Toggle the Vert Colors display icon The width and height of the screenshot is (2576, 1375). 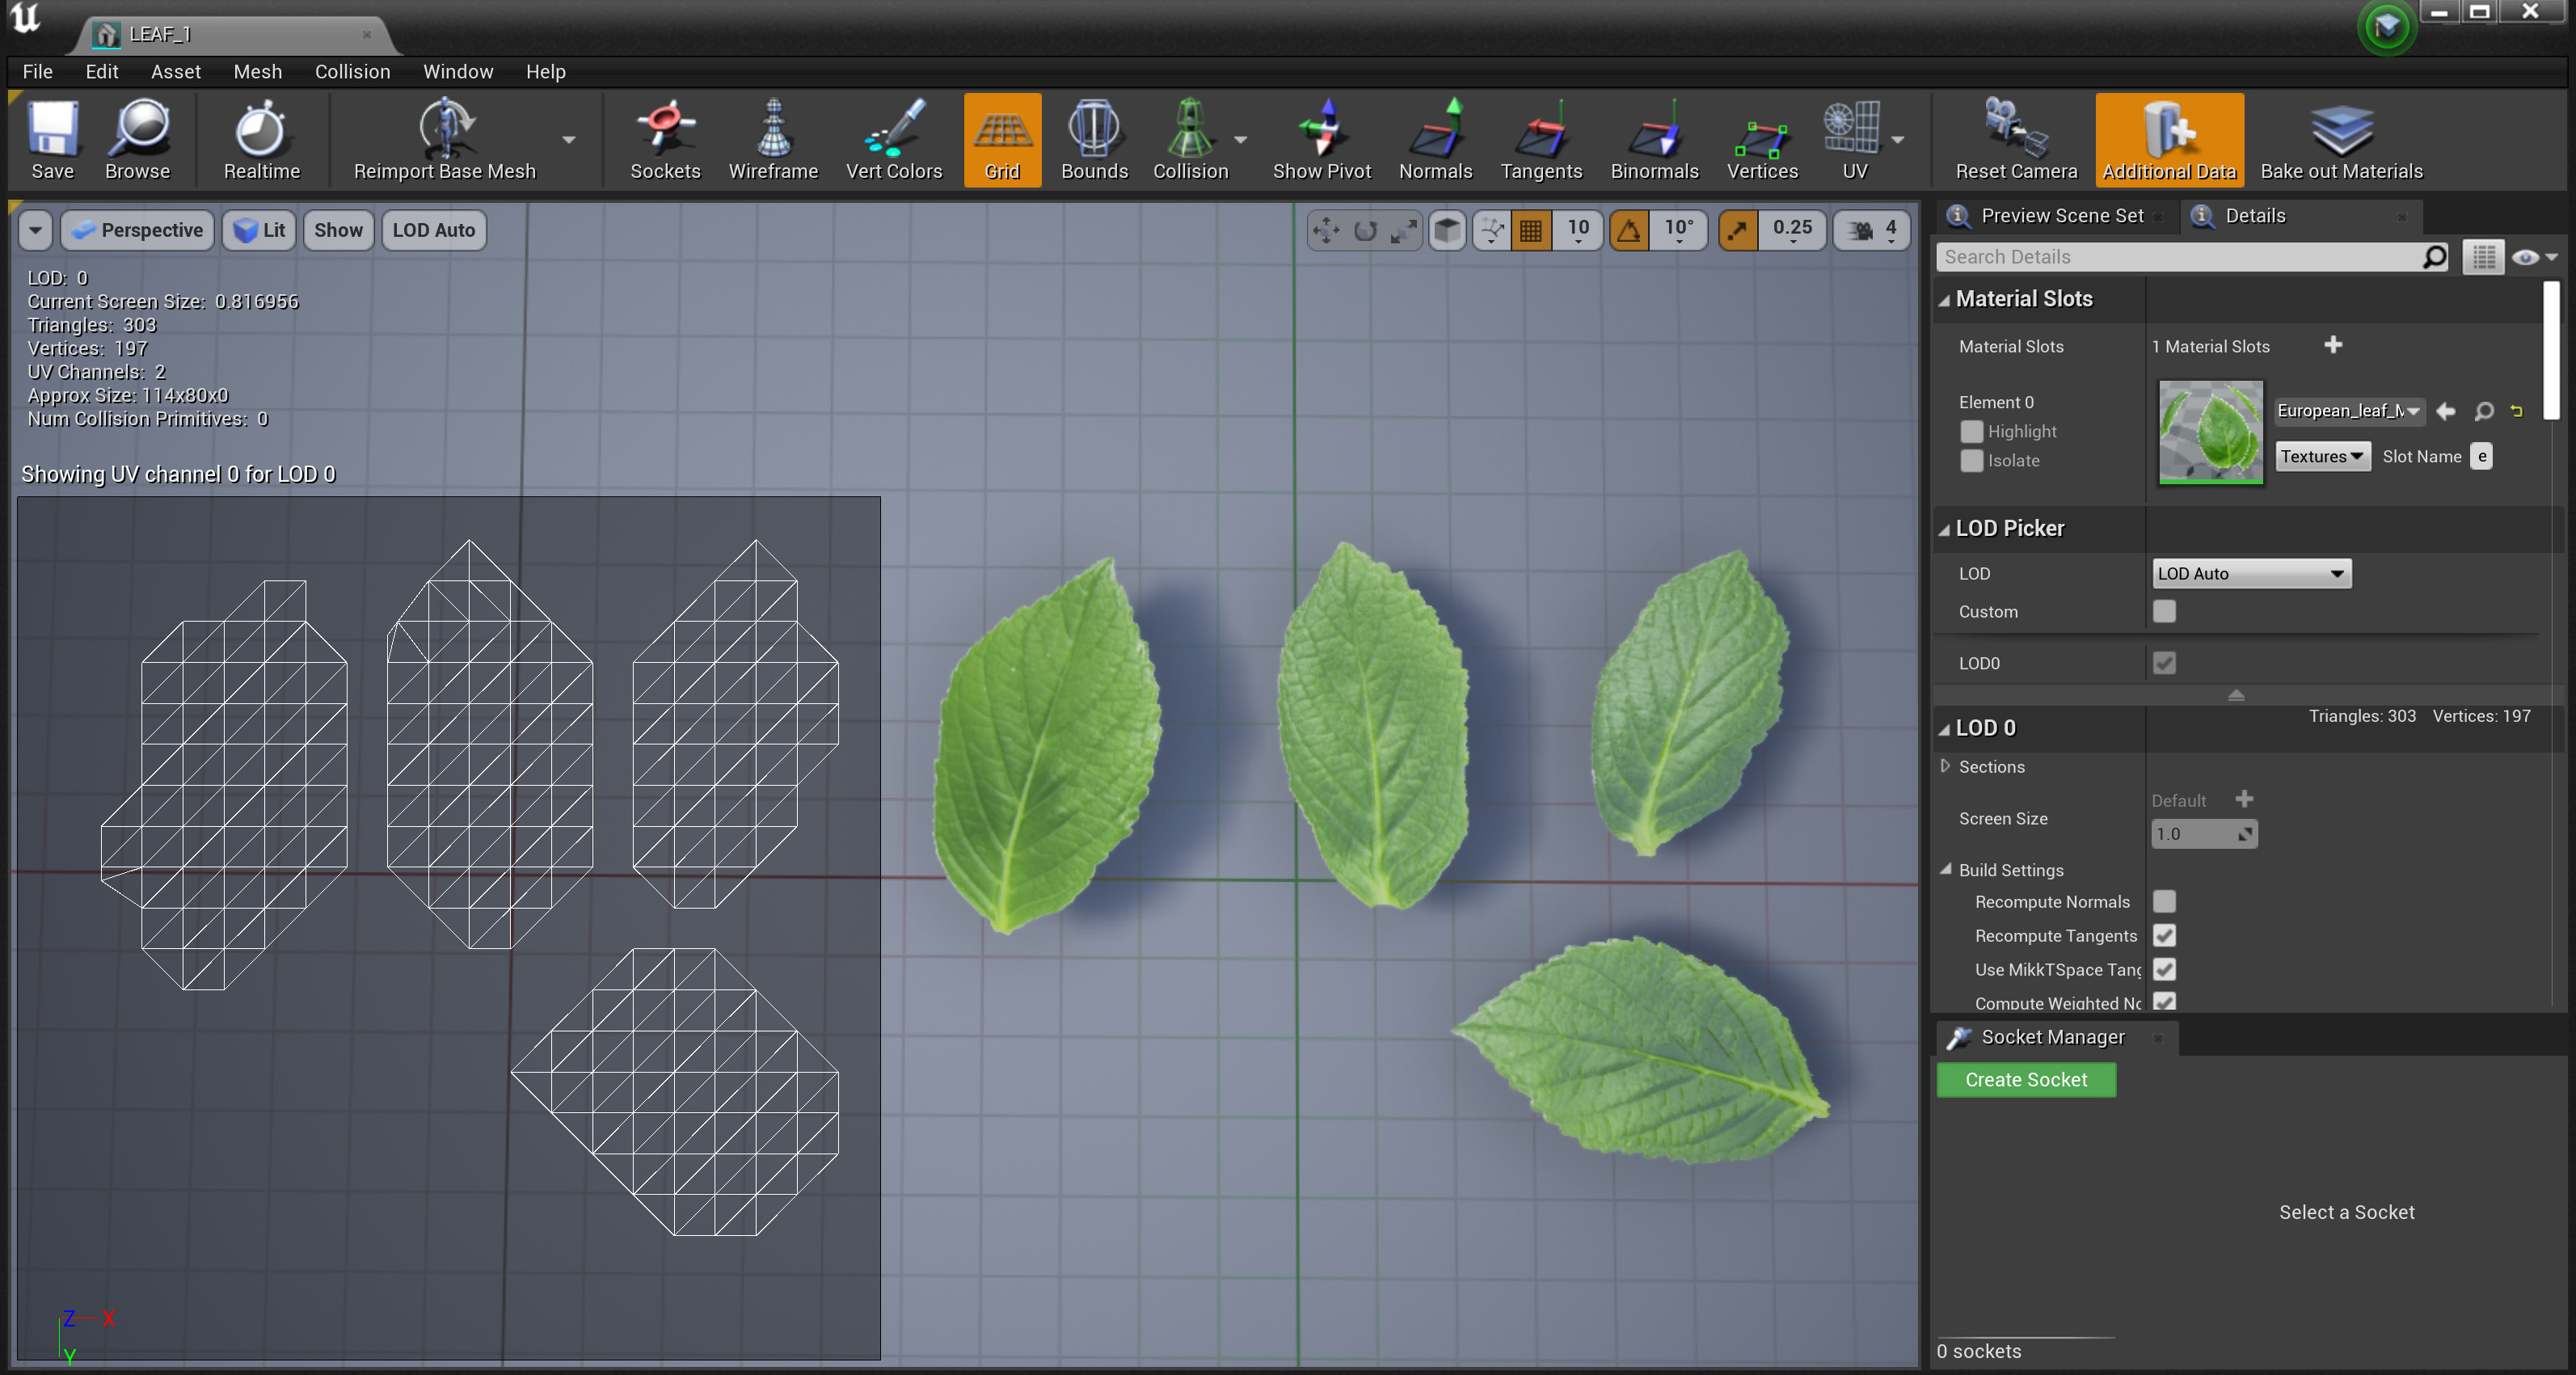coord(893,138)
